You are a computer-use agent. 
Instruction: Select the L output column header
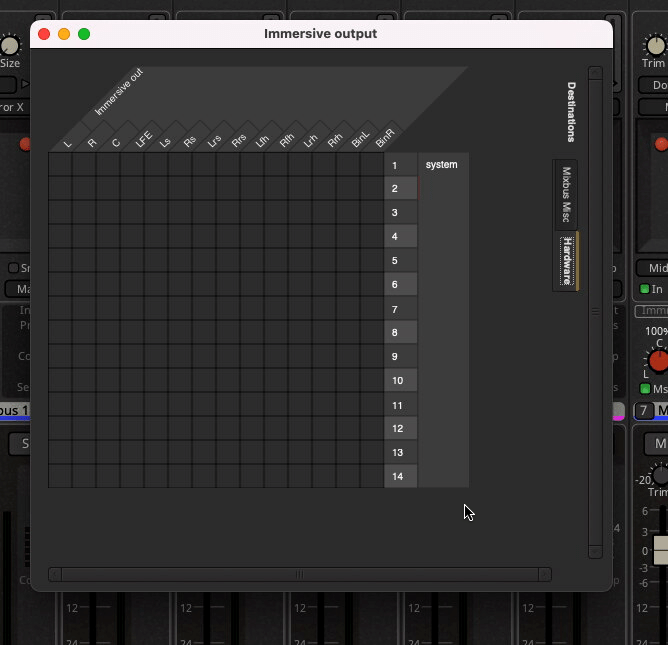click(68, 143)
